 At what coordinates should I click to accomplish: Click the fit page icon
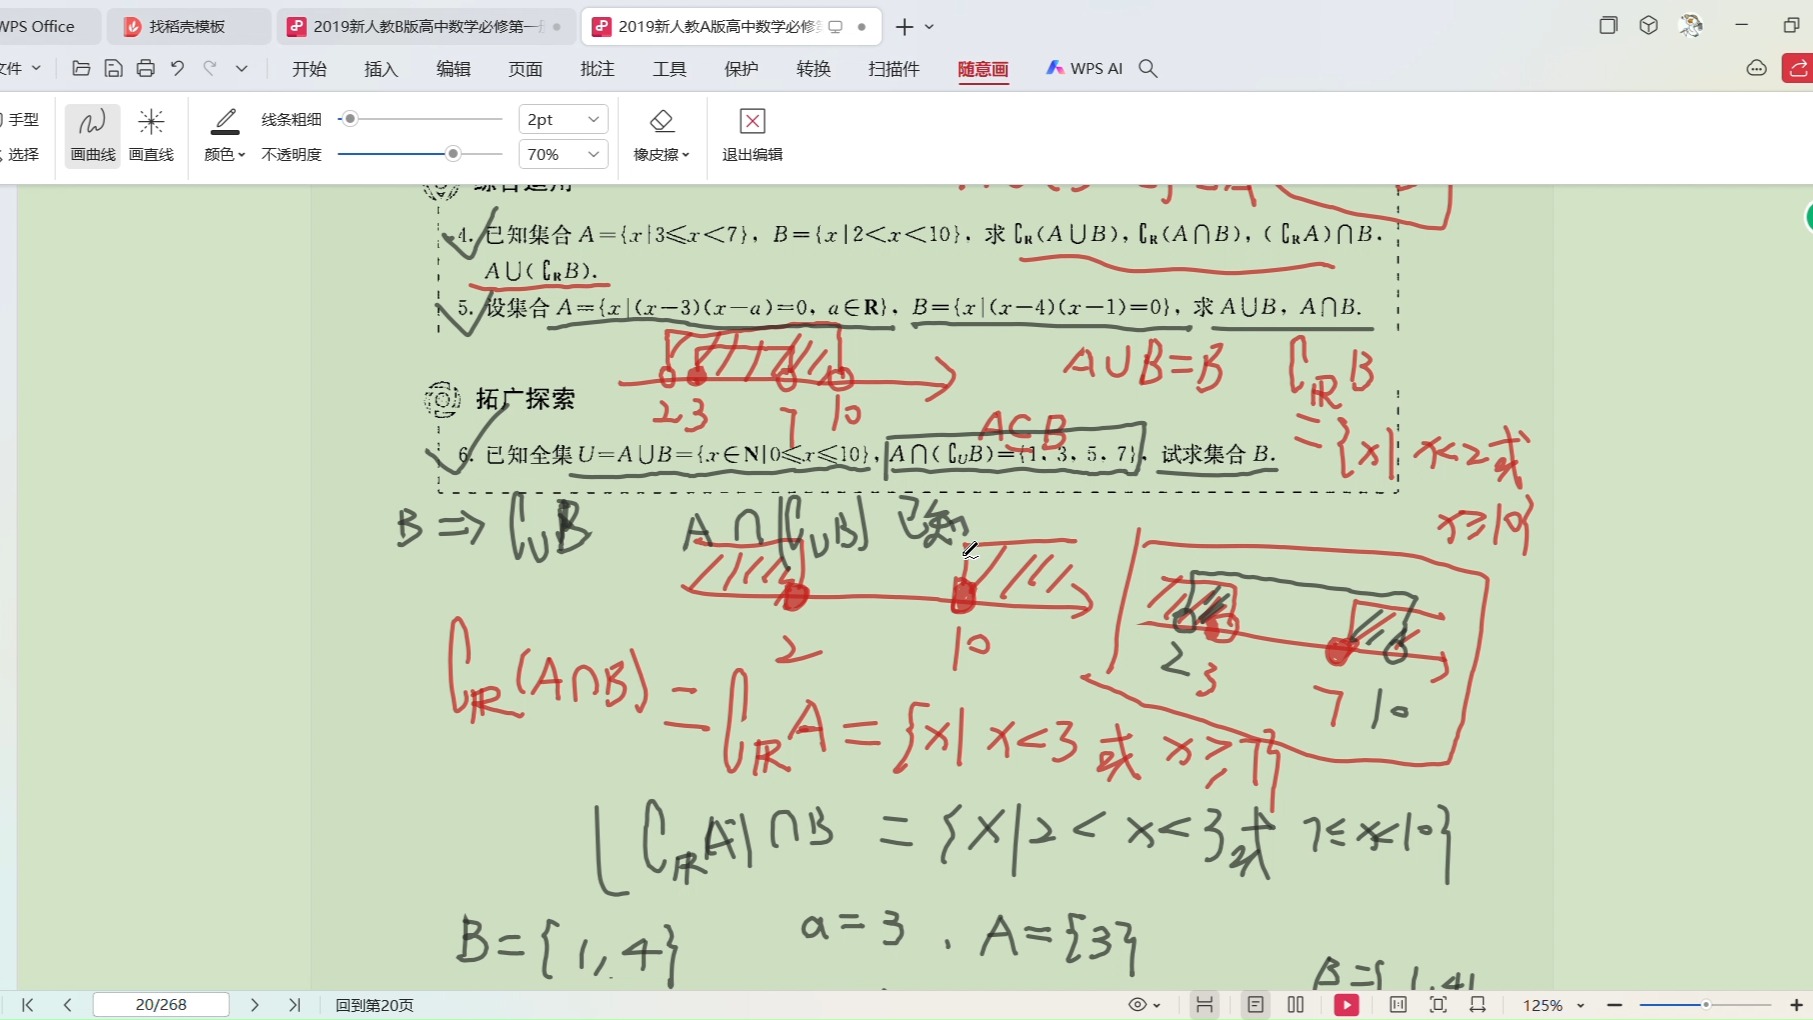[1438, 1005]
